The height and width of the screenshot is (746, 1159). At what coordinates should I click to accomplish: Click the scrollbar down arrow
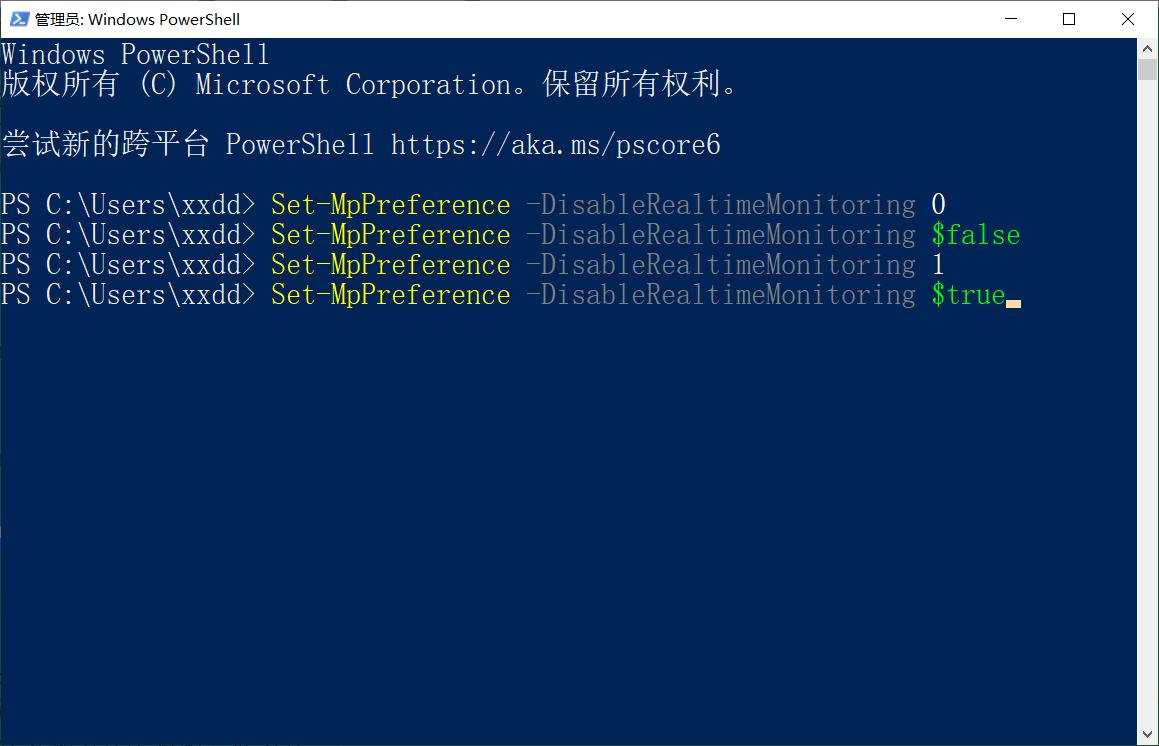(1148, 732)
